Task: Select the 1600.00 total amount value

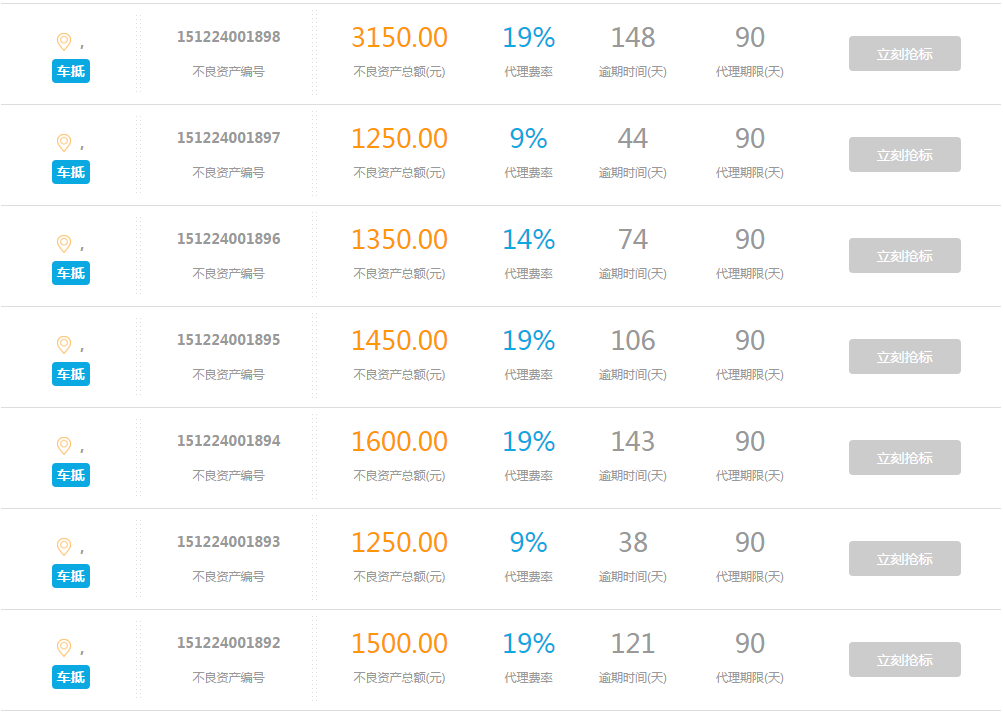Action: 399,441
